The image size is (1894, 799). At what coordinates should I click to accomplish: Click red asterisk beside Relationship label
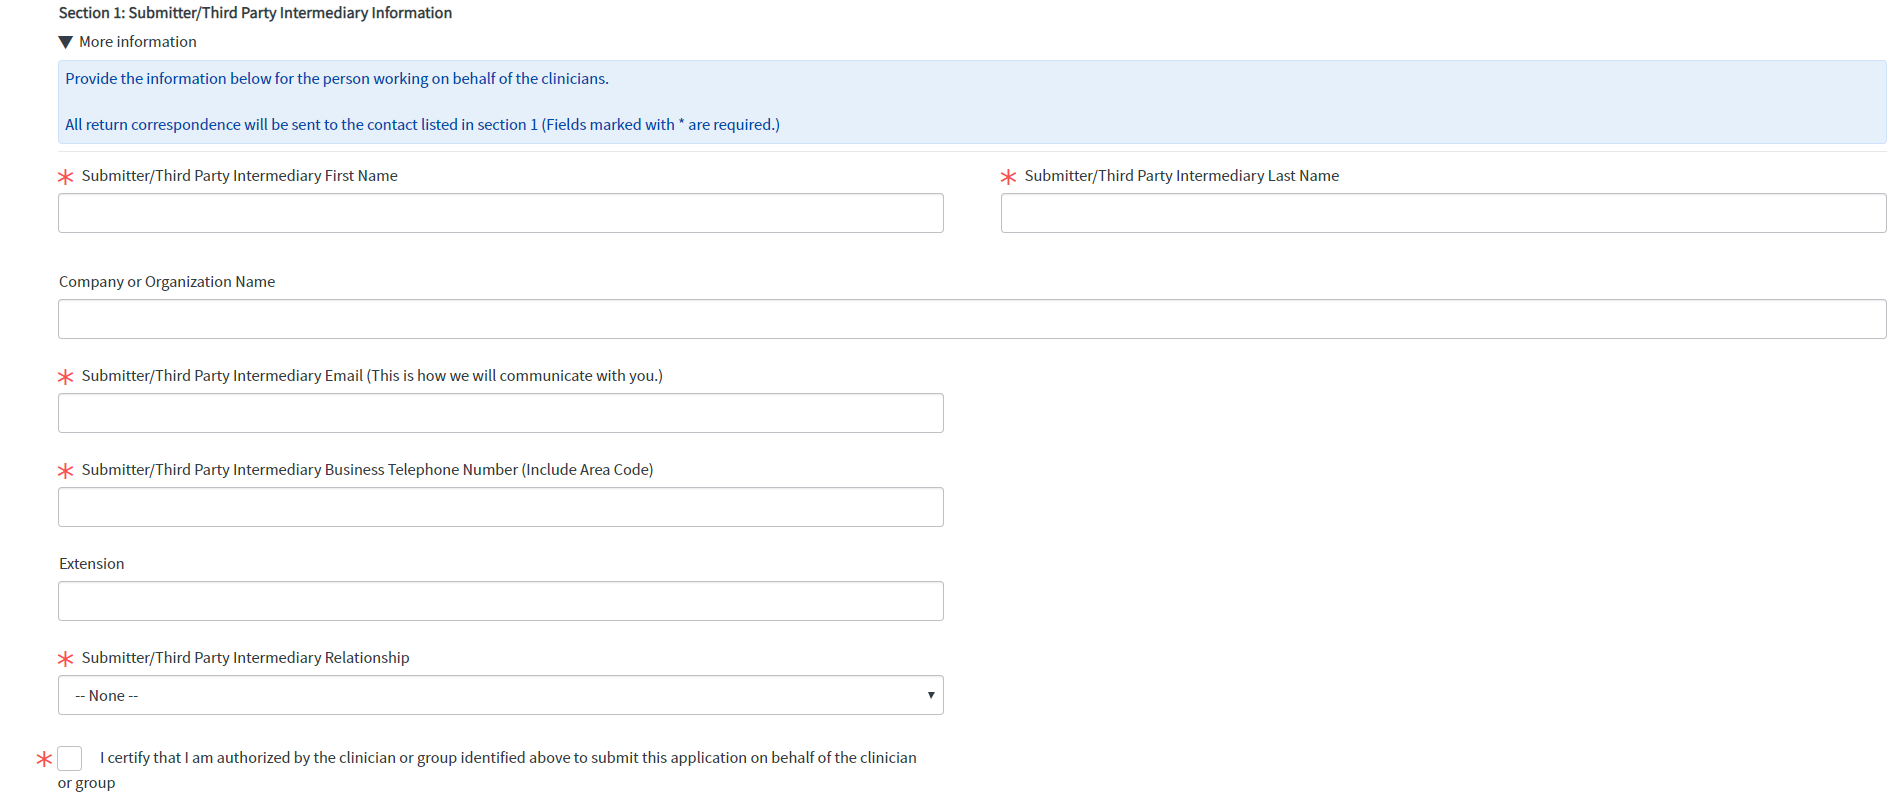pos(66,659)
